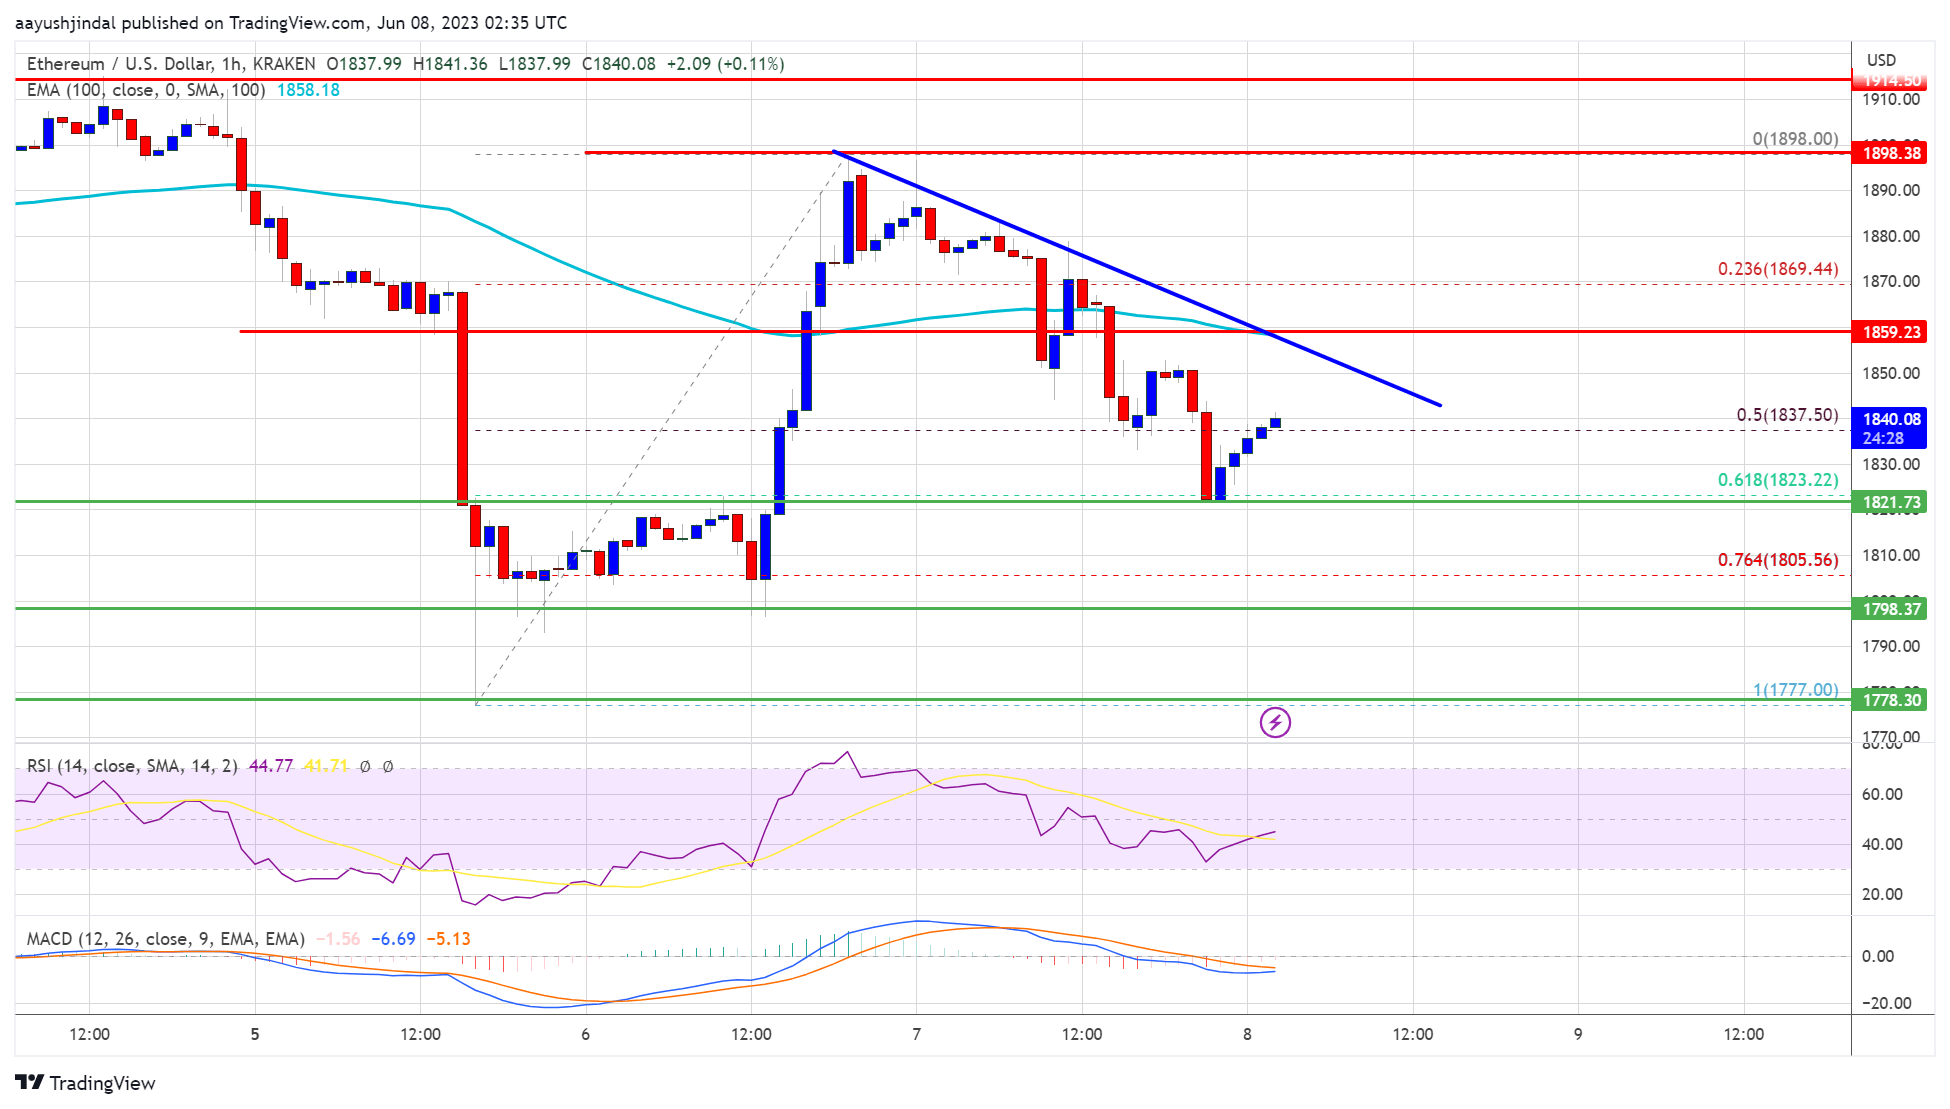Click the red 1859.23 price label
Image resolution: width=1950 pixels, height=1109 pixels.
(1889, 332)
